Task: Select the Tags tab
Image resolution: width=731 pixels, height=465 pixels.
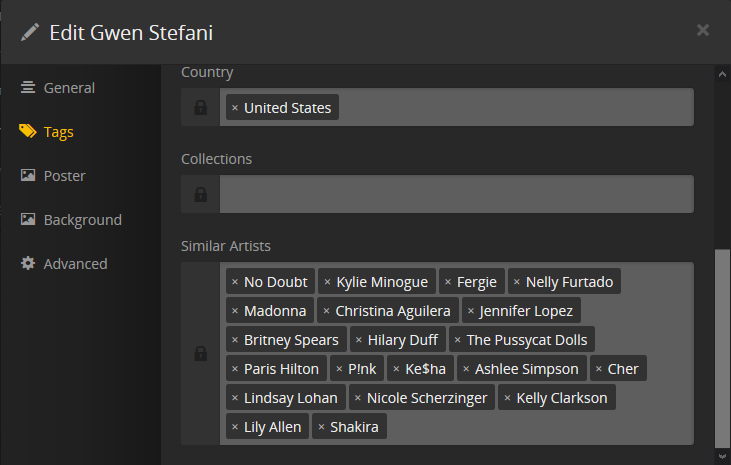Action: coord(58,132)
